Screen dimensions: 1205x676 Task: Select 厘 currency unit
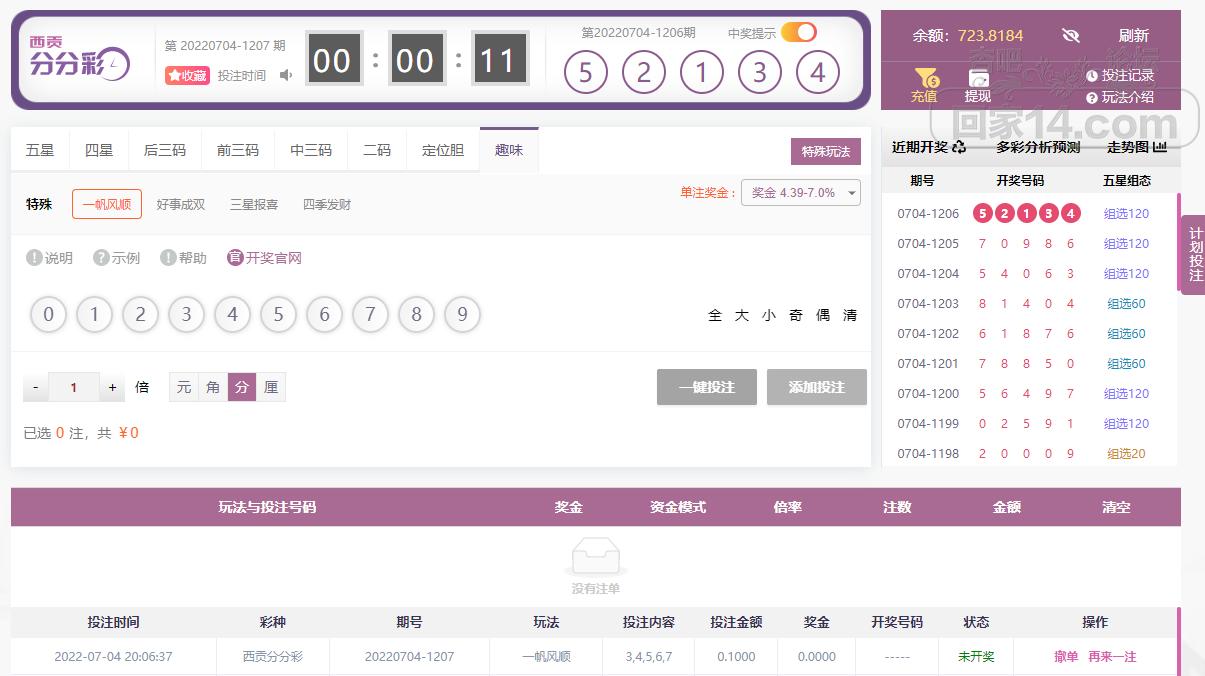pos(271,387)
